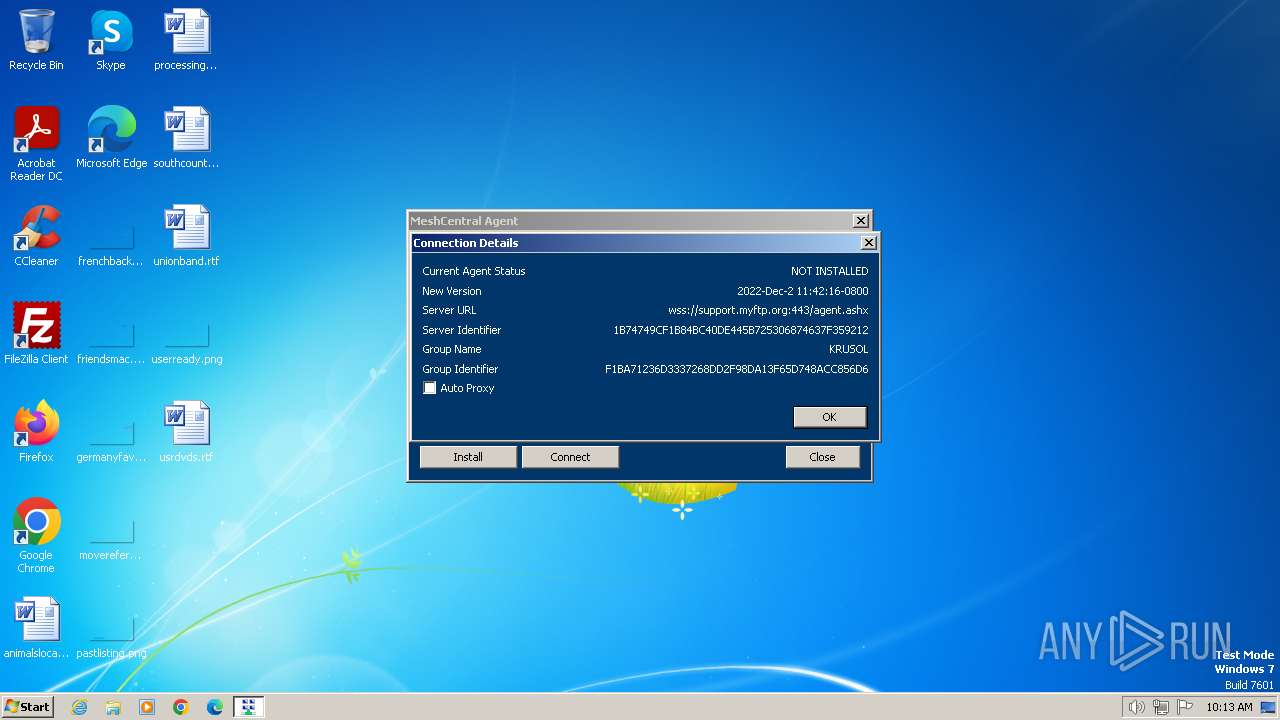Image resolution: width=1280 pixels, height=720 pixels.
Task: Close the Connection Details dialog via X
Action: click(x=869, y=242)
